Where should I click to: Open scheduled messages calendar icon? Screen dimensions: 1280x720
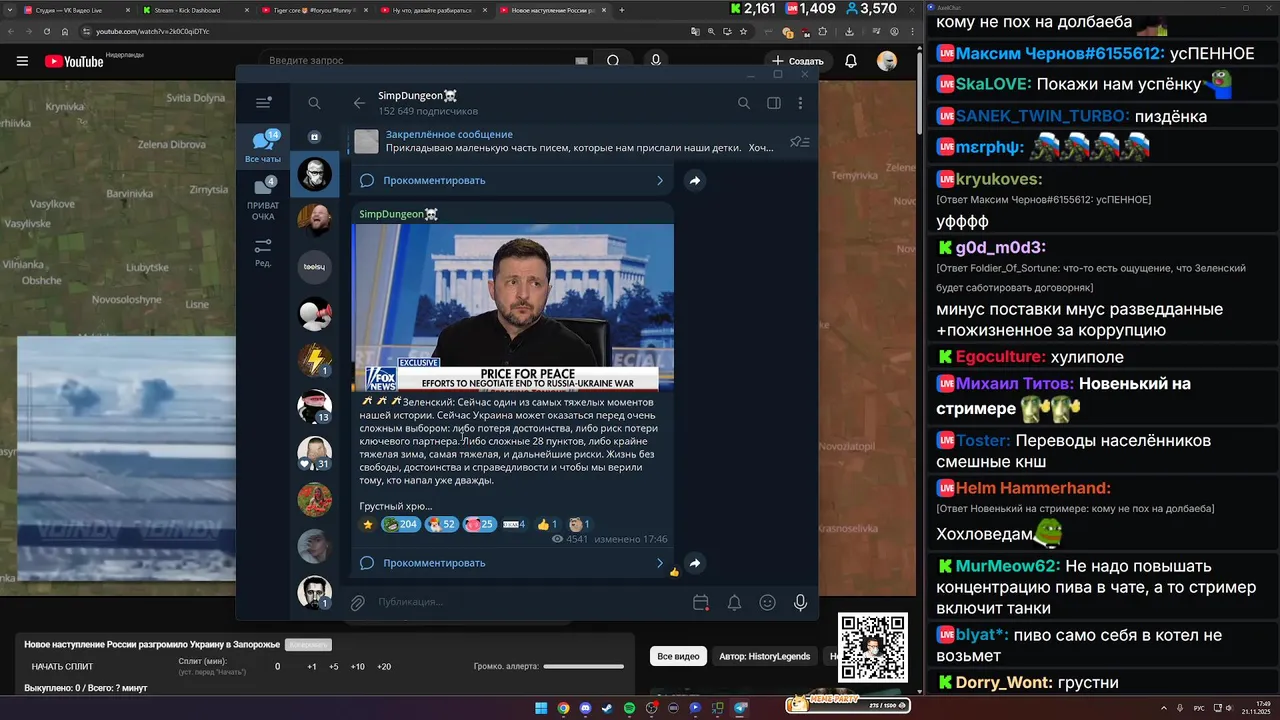(x=701, y=602)
